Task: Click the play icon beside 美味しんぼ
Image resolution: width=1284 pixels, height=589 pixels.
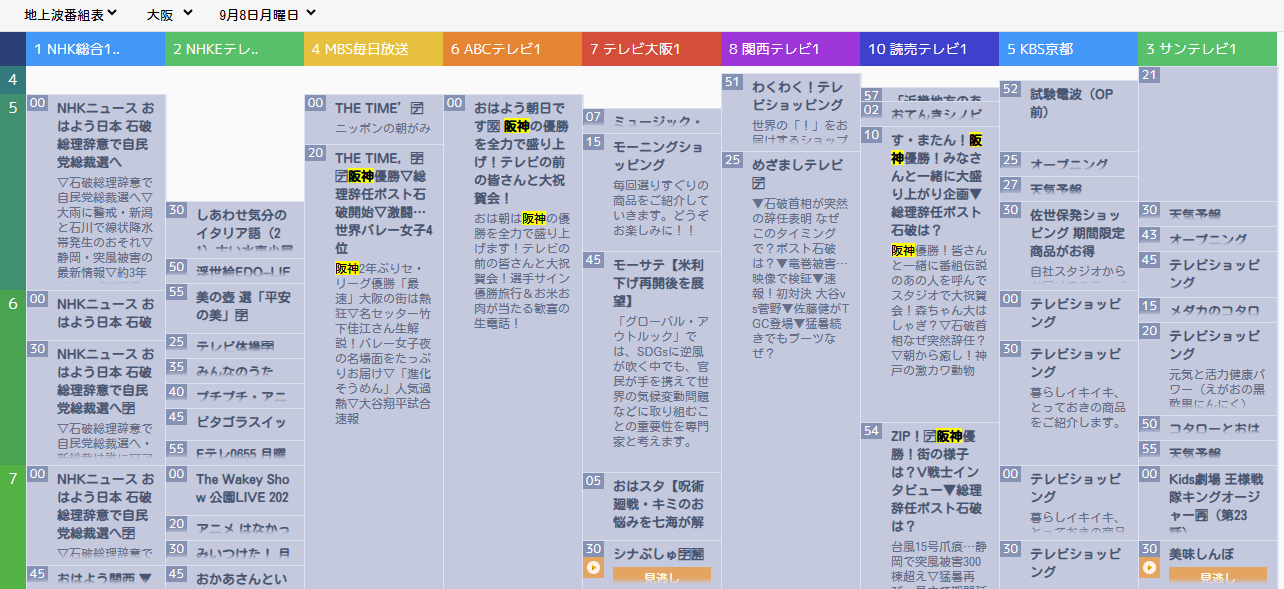Action: (x=1149, y=568)
